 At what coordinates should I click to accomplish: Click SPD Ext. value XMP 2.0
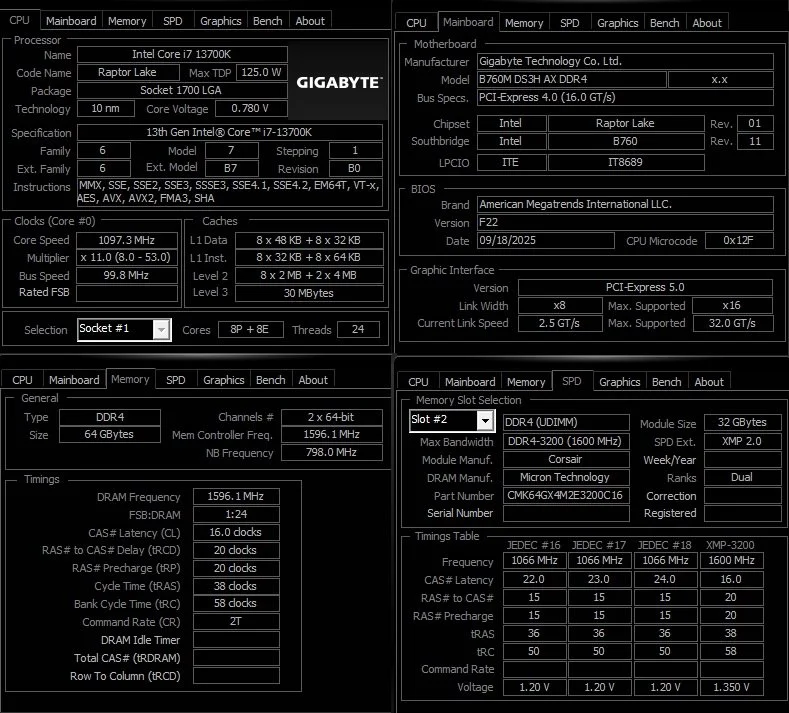click(x=742, y=441)
